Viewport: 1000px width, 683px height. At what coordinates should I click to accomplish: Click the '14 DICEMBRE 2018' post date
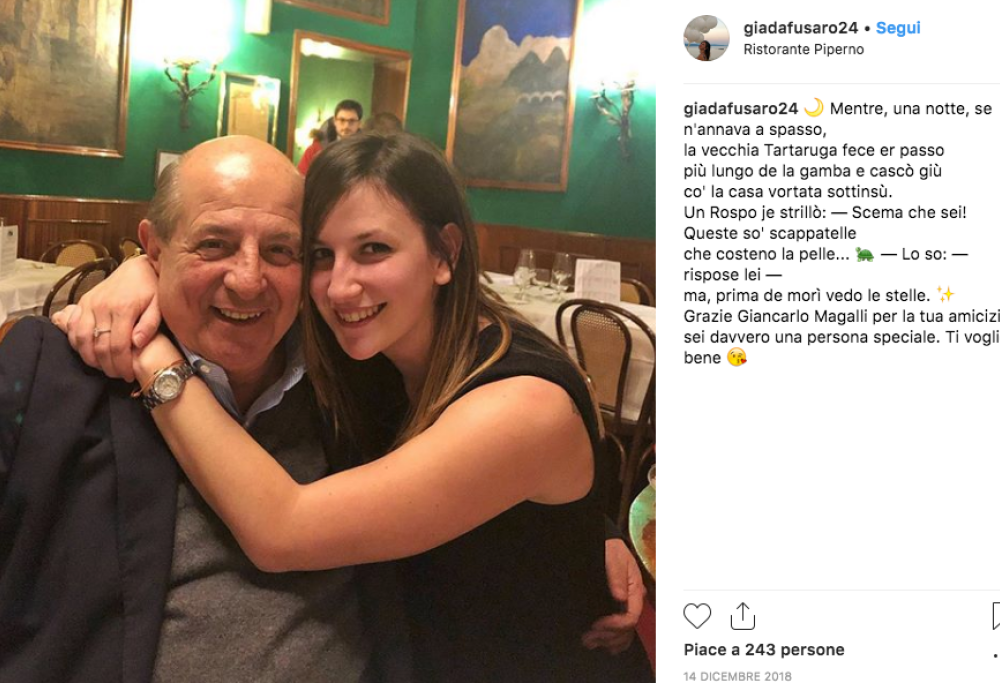737,676
